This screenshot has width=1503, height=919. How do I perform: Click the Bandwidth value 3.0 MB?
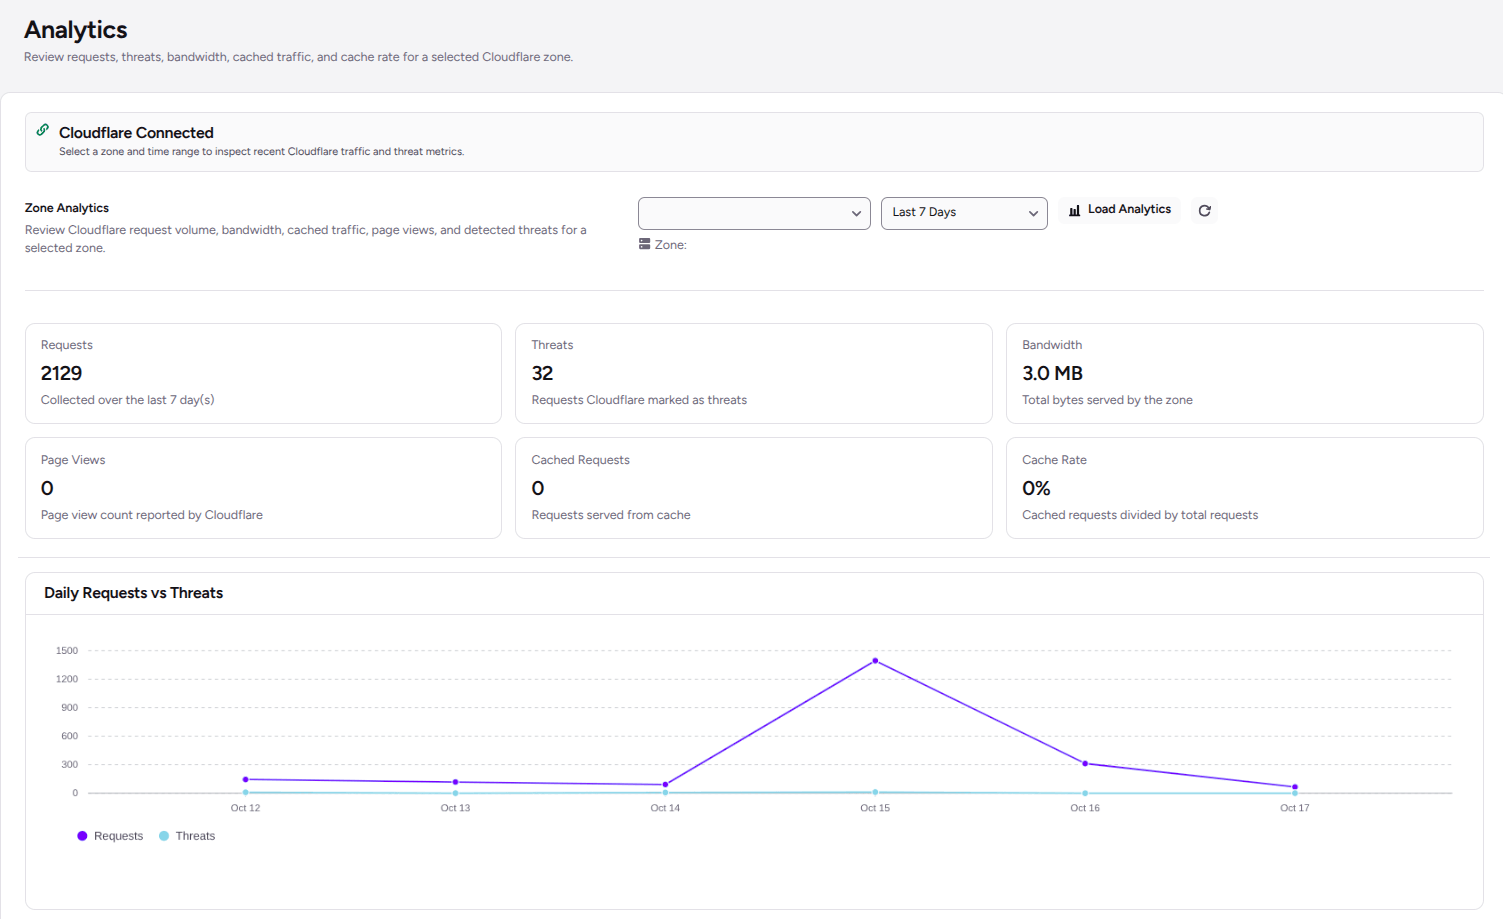[x=1052, y=373]
